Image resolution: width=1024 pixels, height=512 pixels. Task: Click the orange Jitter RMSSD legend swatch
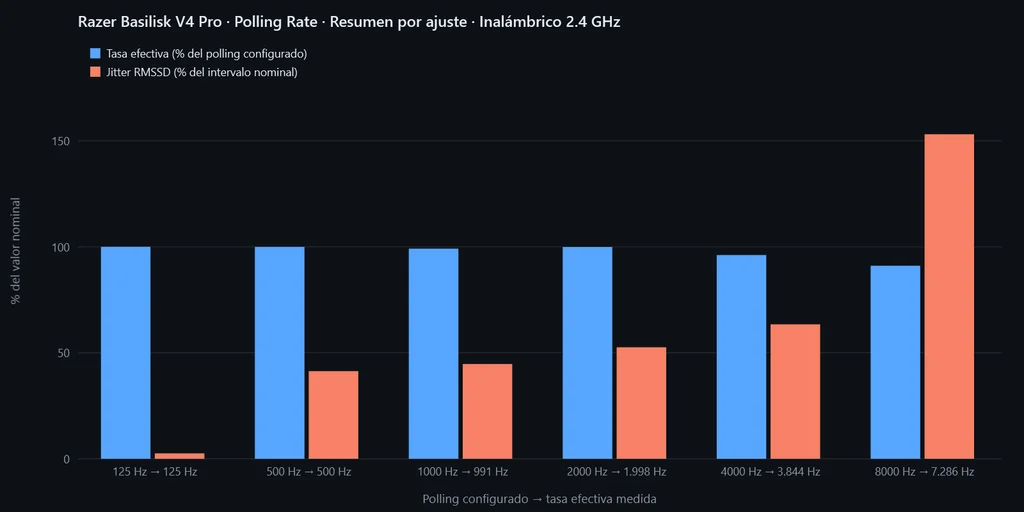(95, 72)
